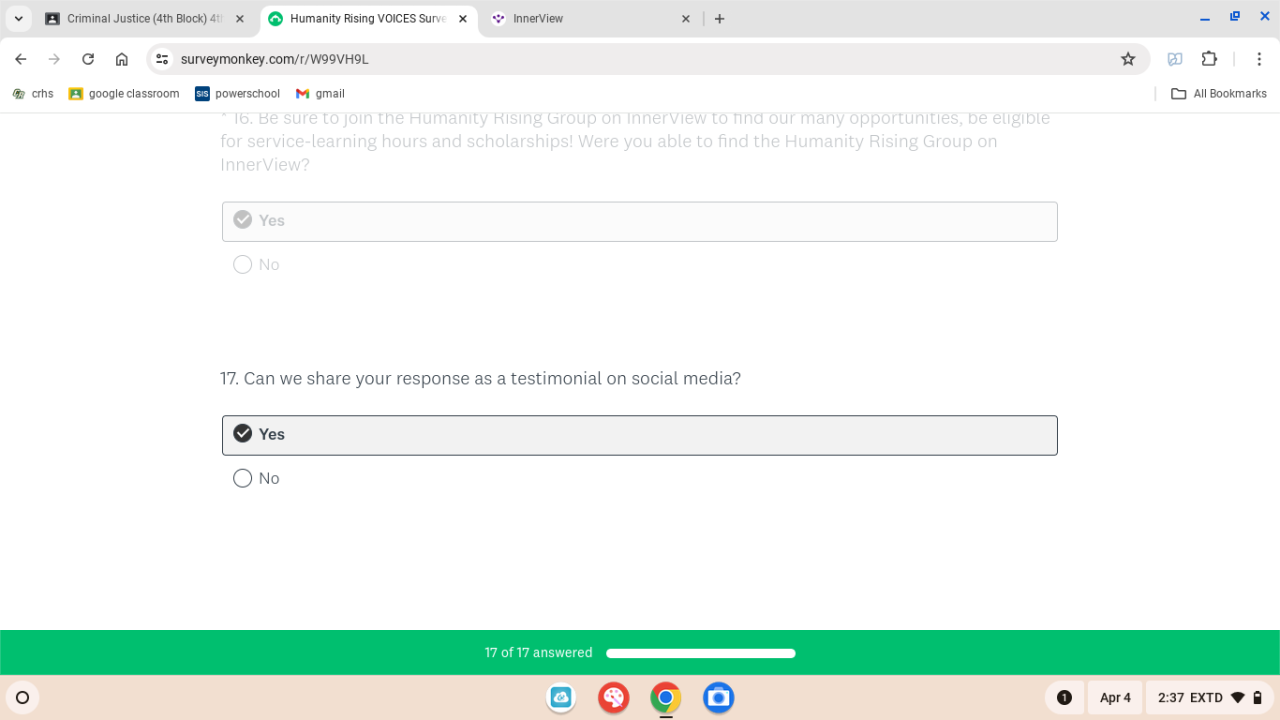View site information icon in address bar
This screenshot has width=1280, height=720.
(x=162, y=59)
